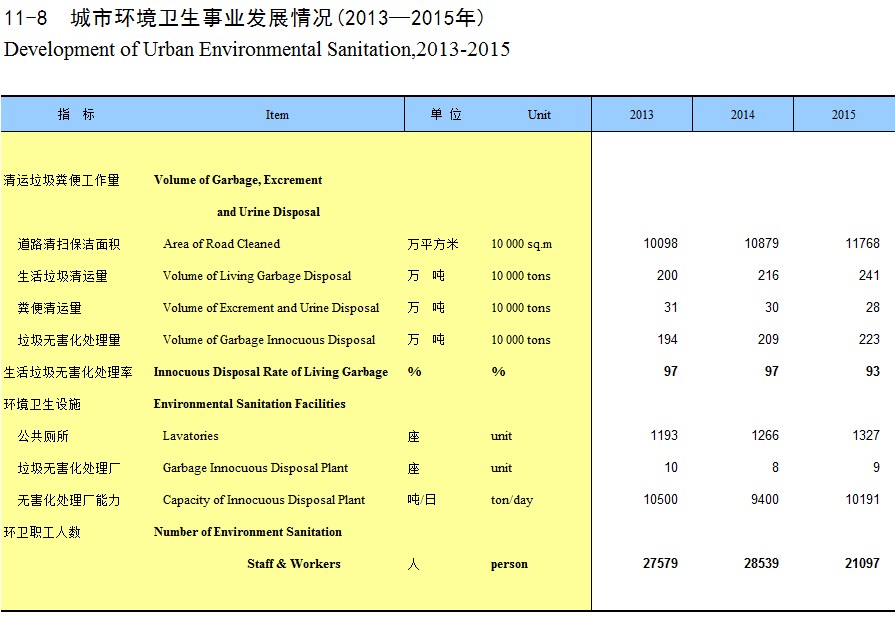Screen dimensions: 895x644
Task: Select 'Volume of Living Garbage Disposal' label
Action: 257,276
